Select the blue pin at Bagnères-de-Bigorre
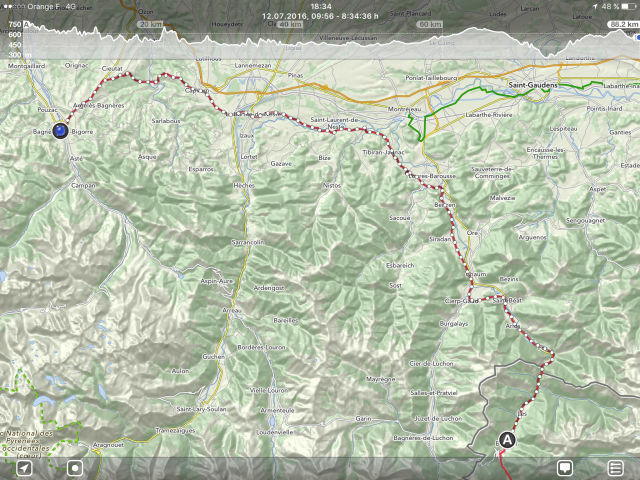This screenshot has height=480, width=640. point(60,131)
